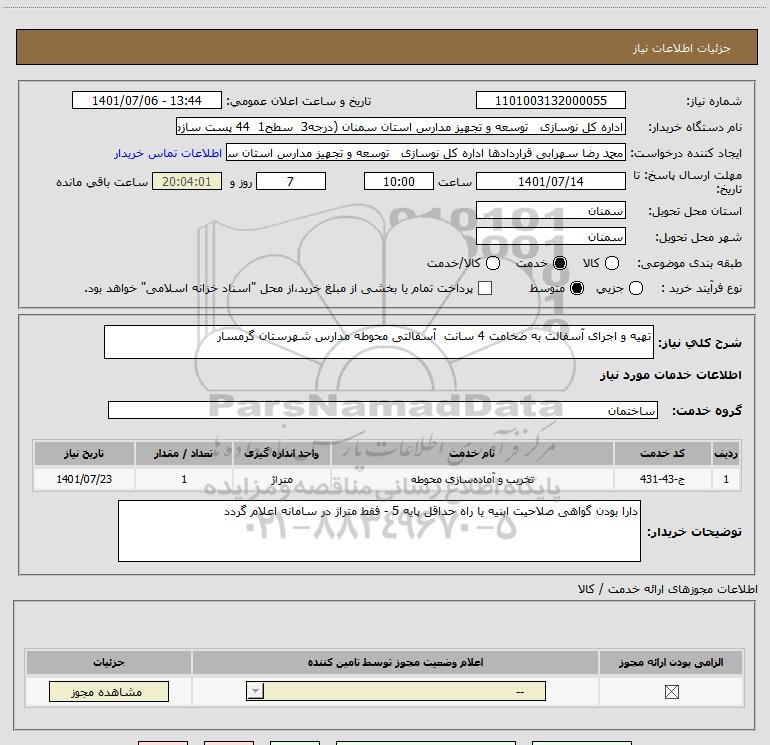Tick the اسناد خزانه اسلامی payment checkbox
The height and width of the screenshot is (745, 770).
pos(485,288)
